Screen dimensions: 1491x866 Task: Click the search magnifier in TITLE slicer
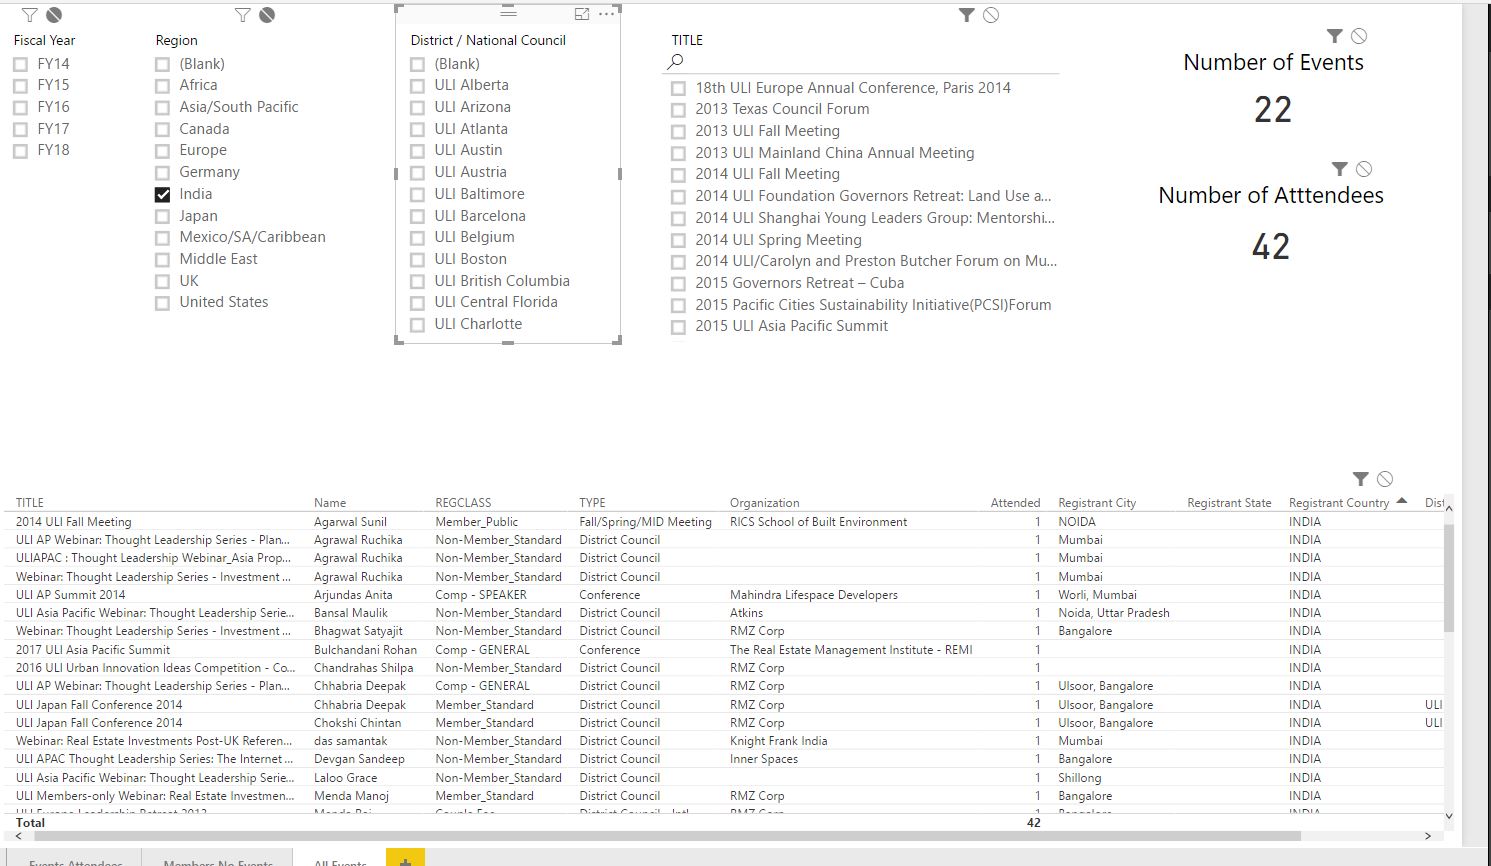point(676,62)
